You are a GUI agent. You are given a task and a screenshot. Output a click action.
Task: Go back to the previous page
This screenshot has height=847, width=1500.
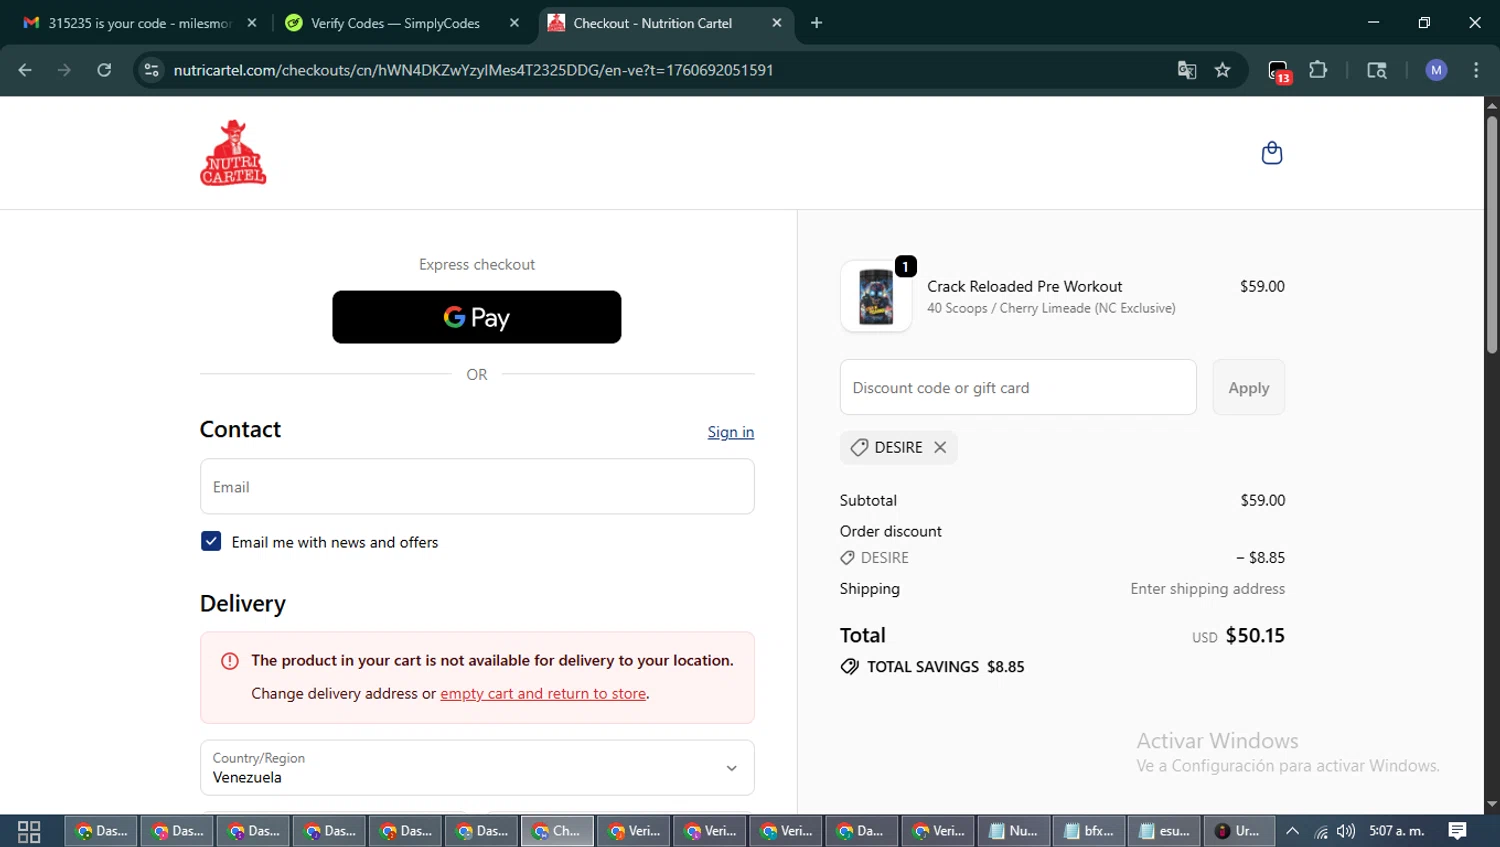click(25, 70)
